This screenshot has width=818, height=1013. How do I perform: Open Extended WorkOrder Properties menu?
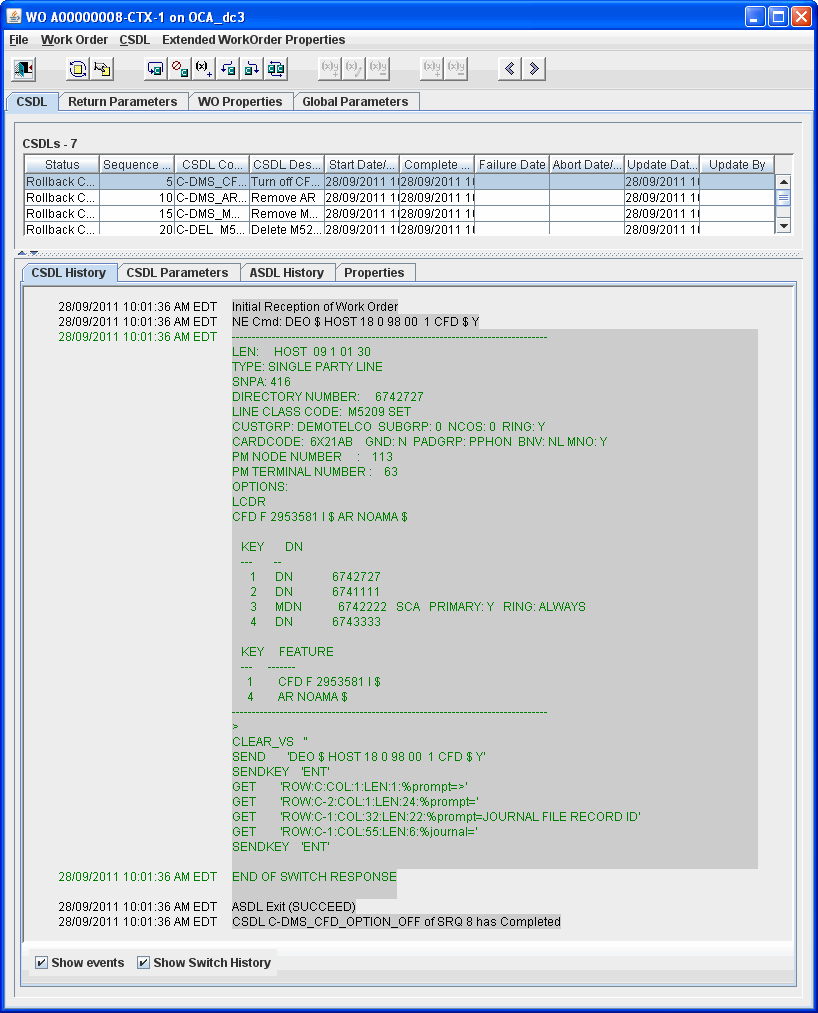coord(253,39)
